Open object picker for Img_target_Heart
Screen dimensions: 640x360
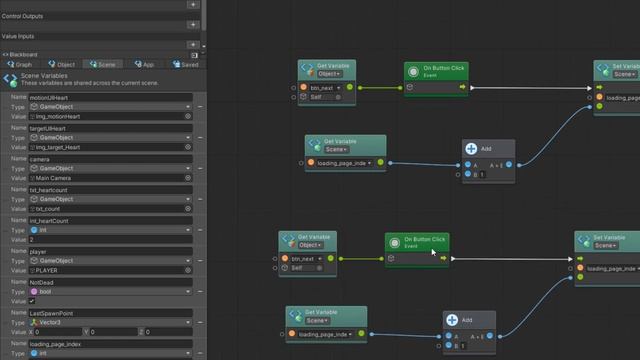click(x=188, y=147)
